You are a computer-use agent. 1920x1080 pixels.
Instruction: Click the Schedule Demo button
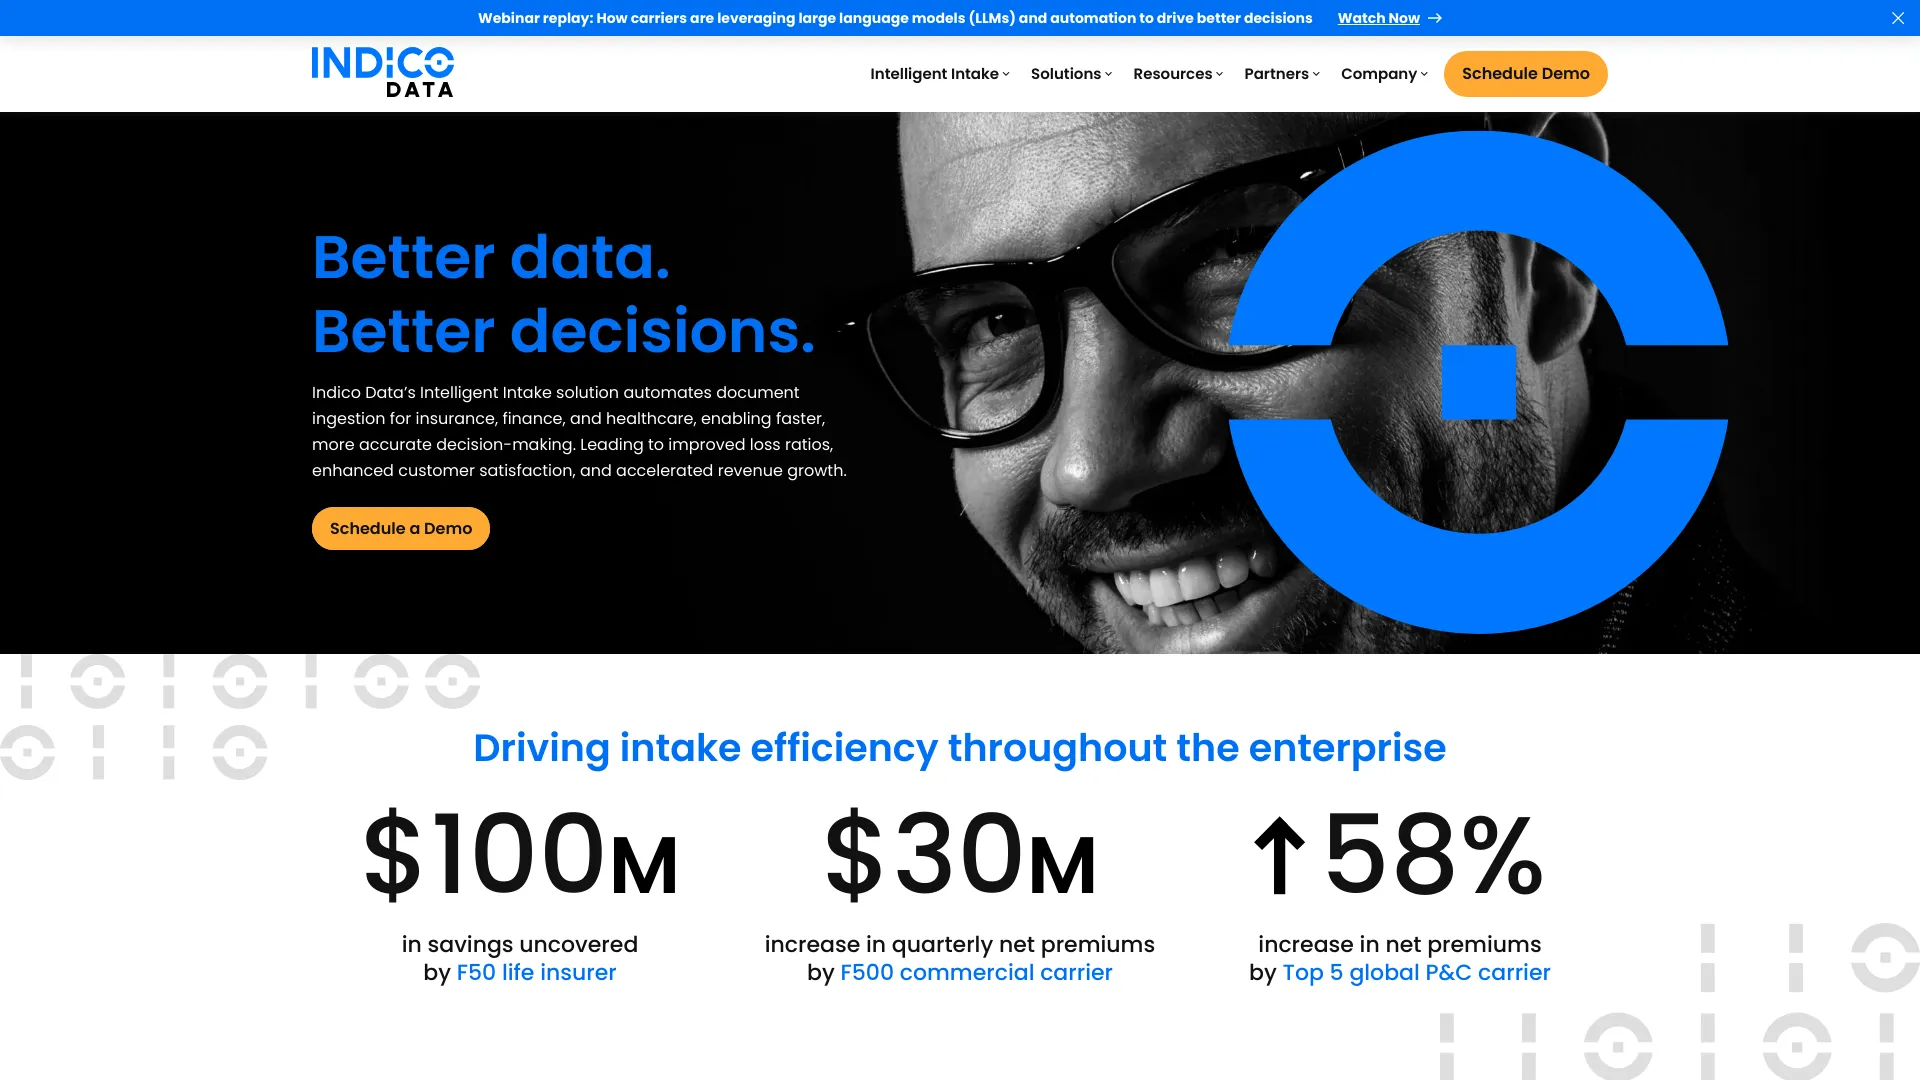click(x=1526, y=74)
